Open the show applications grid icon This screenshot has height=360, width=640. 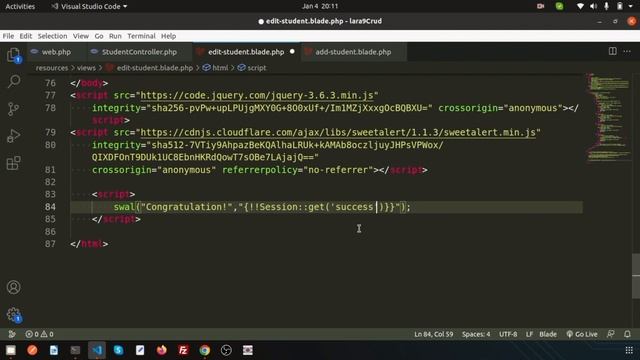tap(629, 350)
